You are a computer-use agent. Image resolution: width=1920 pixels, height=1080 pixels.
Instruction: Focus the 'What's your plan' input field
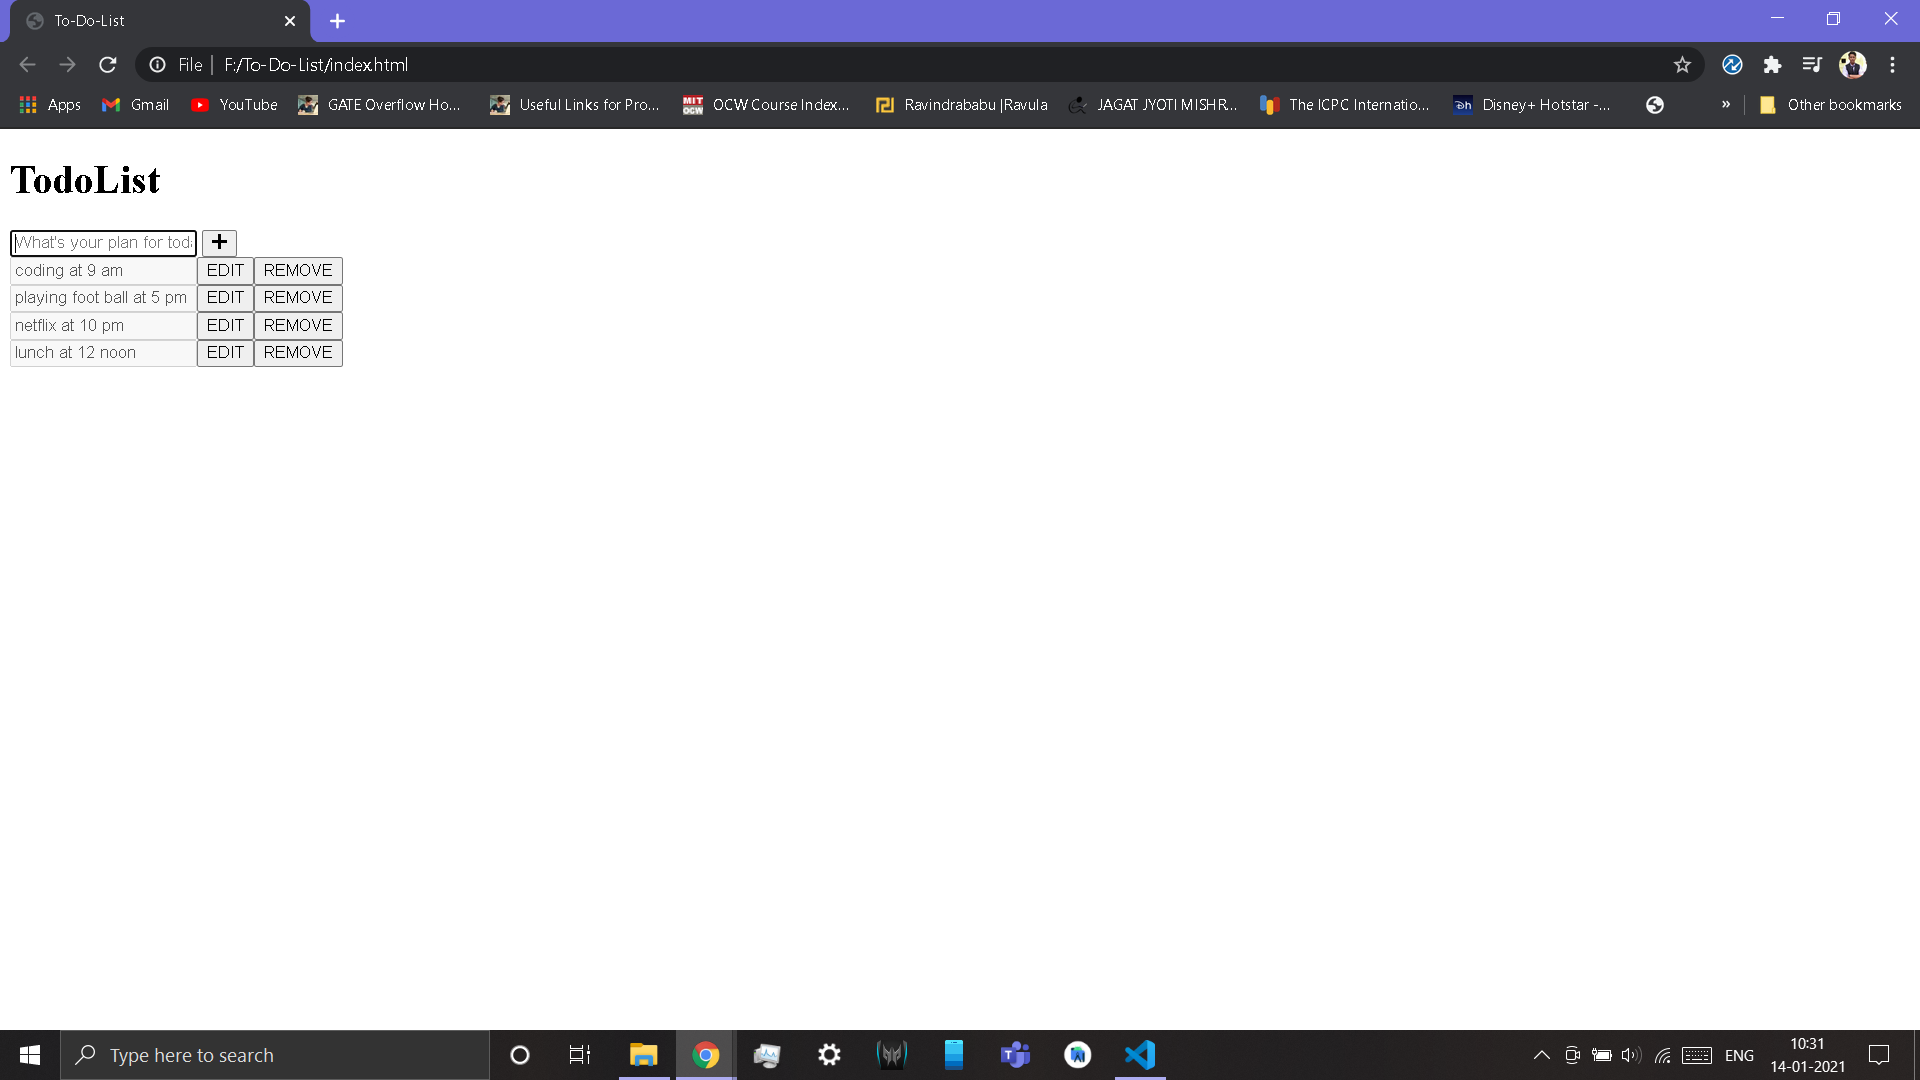103,242
